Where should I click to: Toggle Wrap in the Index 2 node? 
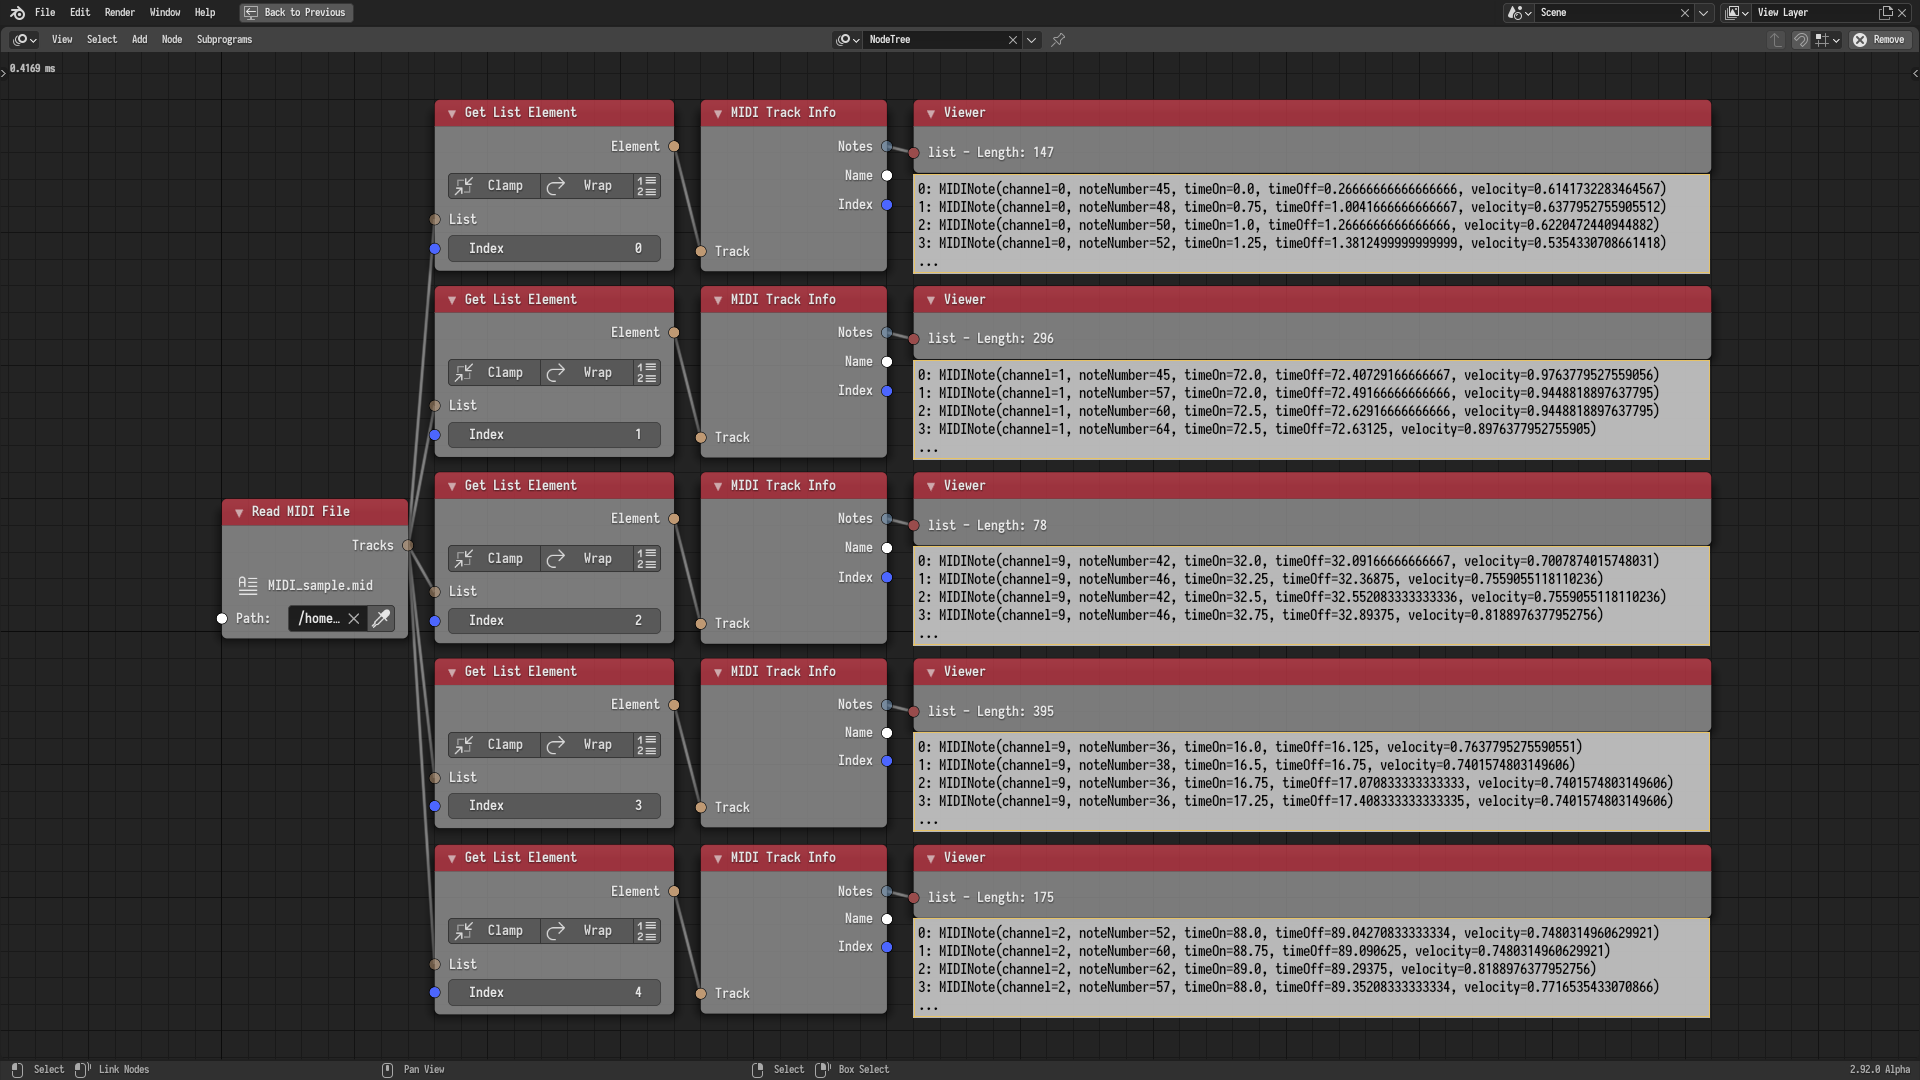tap(587, 559)
